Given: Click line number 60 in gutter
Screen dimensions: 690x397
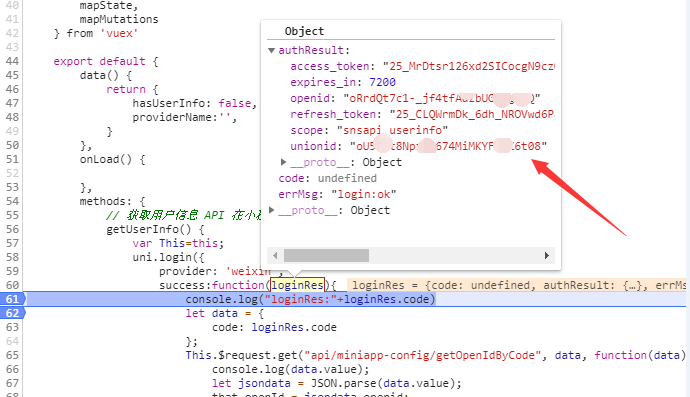Looking at the screenshot, I should pyautogui.click(x=12, y=285).
